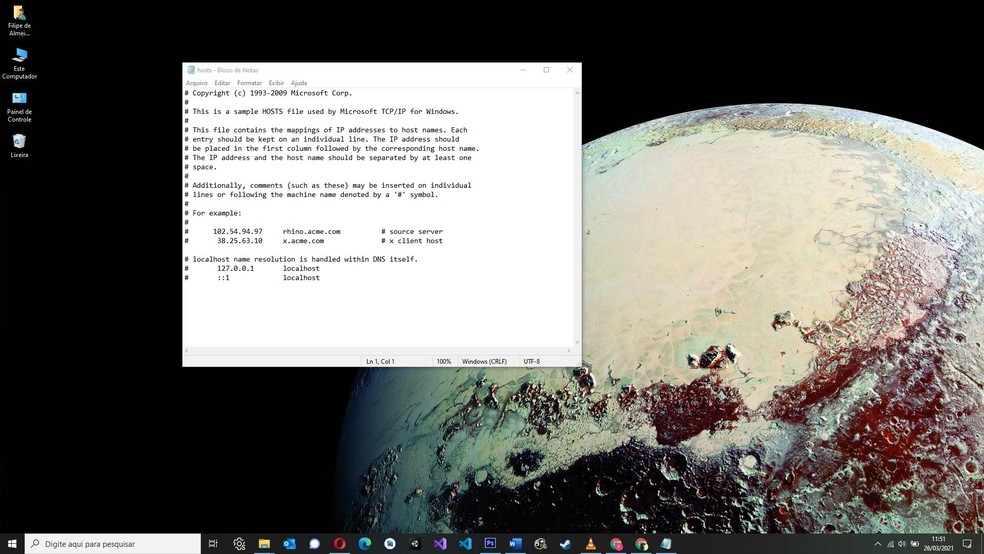Open the Arquivo menu in Notepad
The height and width of the screenshot is (554, 984).
[196, 83]
